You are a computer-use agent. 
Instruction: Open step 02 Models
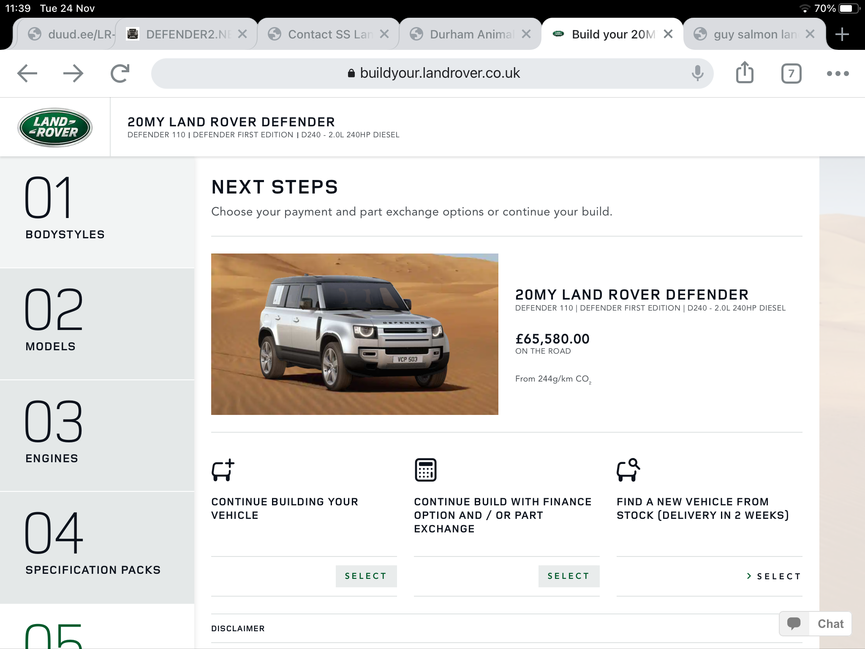coord(97,324)
